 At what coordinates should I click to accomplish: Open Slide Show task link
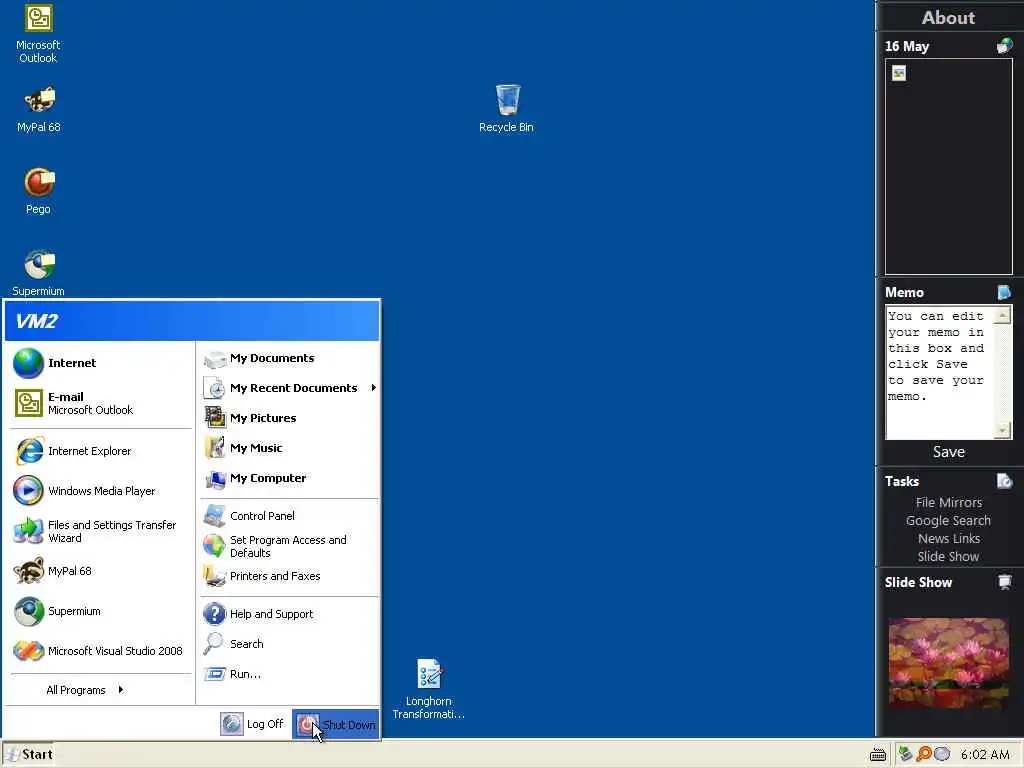pyautogui.click(x=948, y=556)
